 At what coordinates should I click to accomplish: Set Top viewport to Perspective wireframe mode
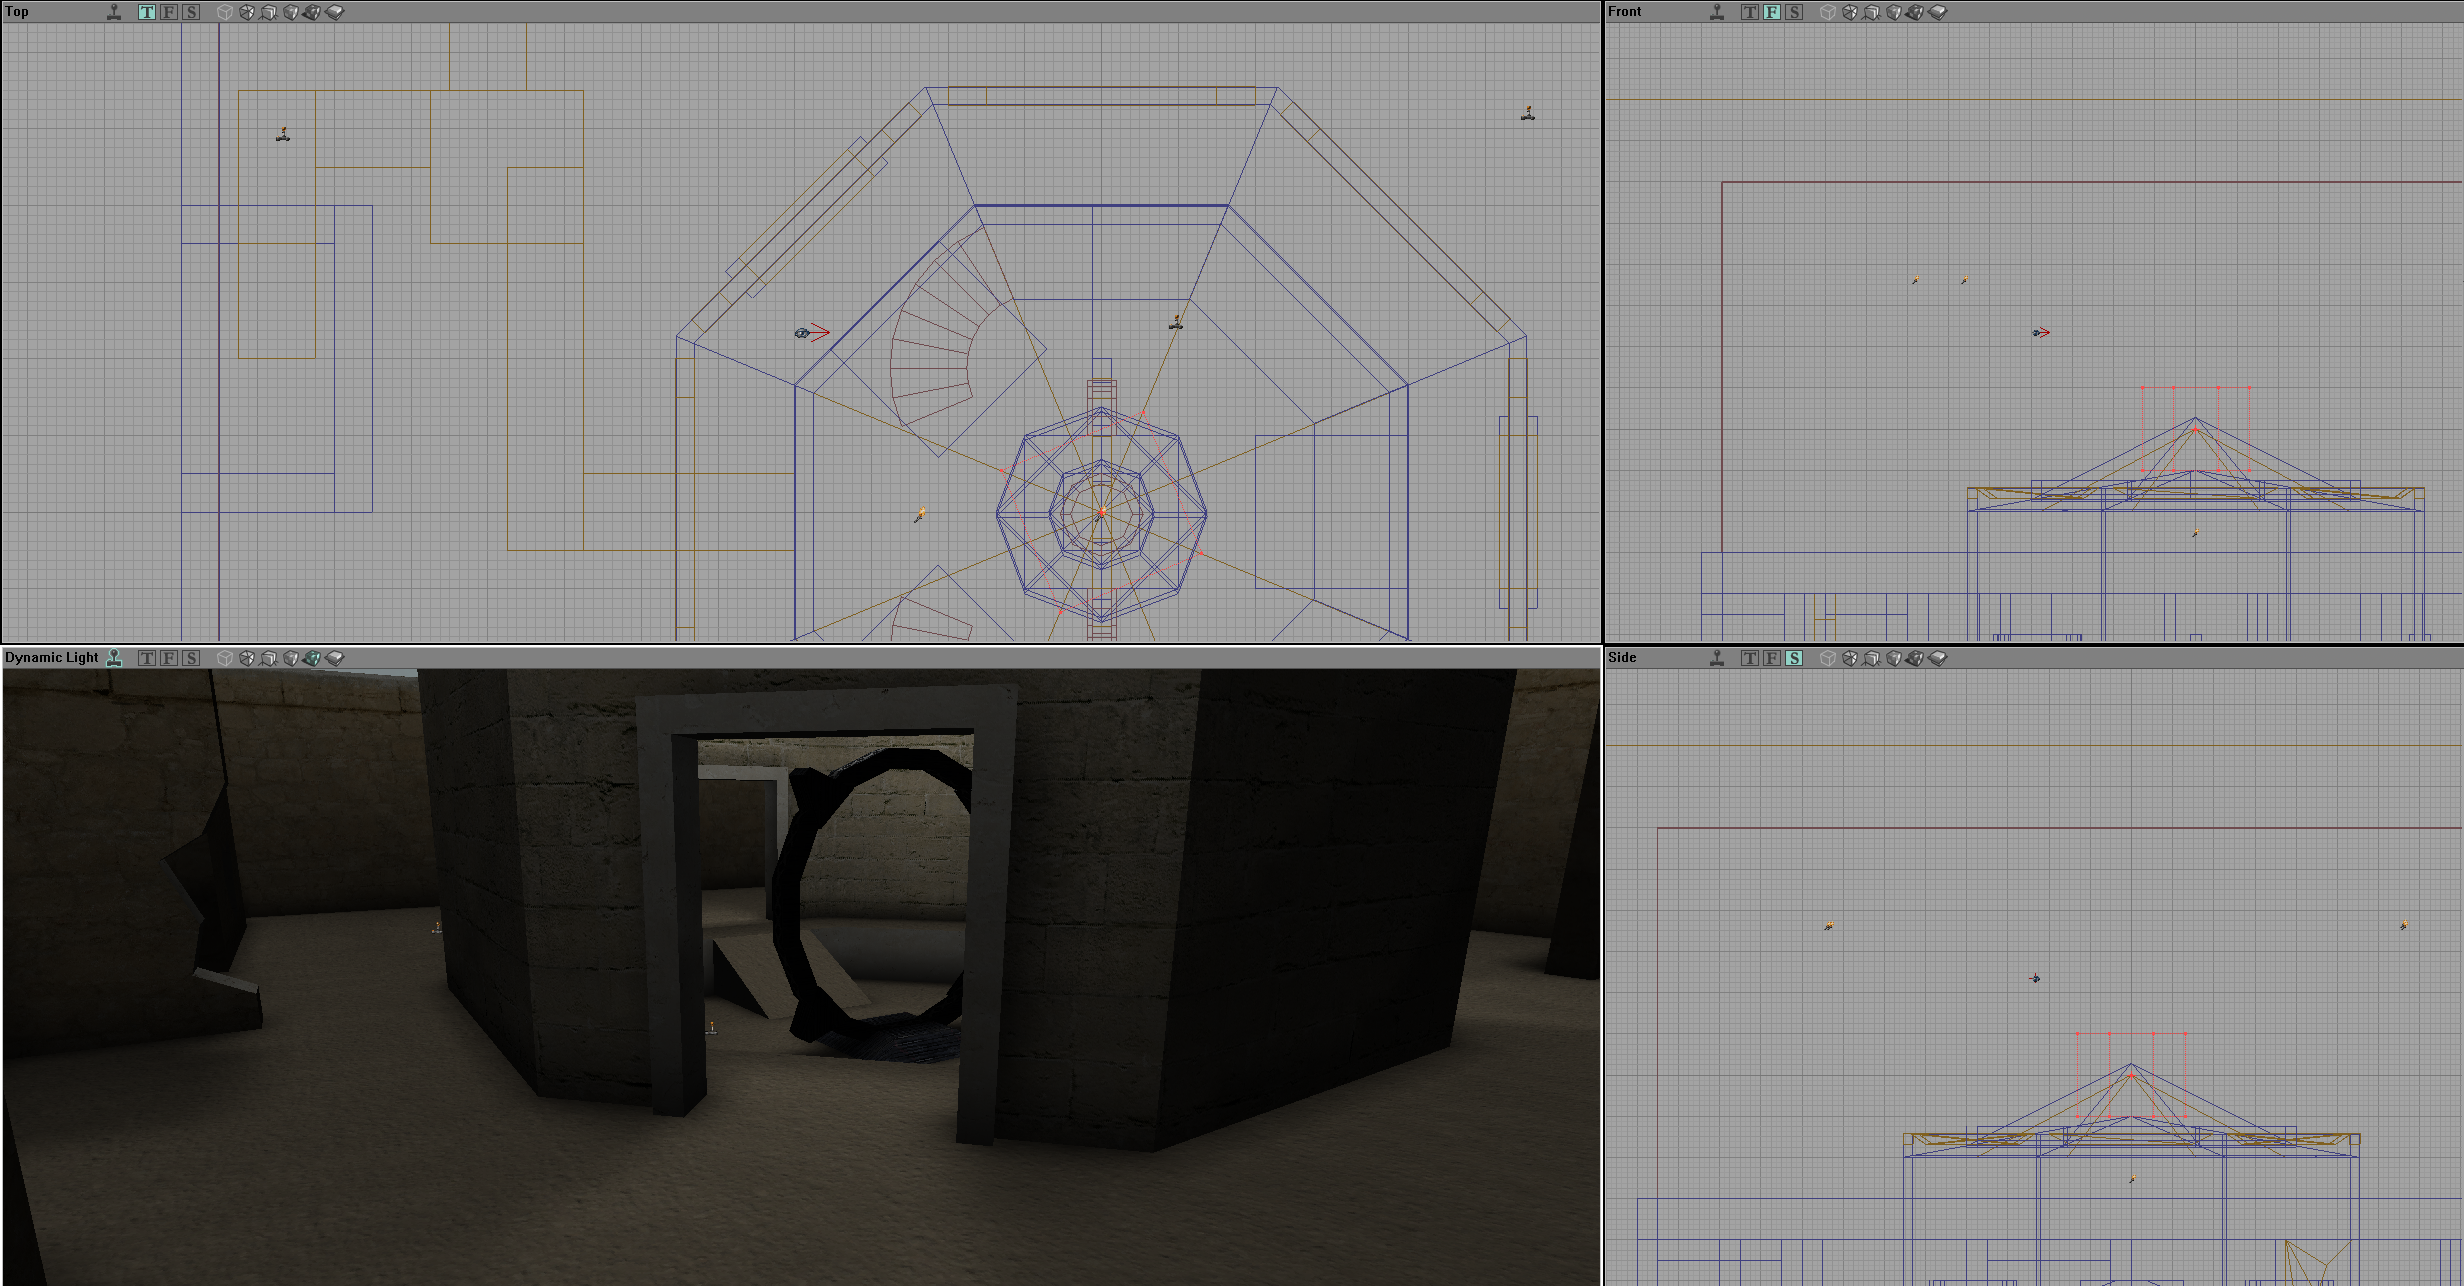point(225,12)
